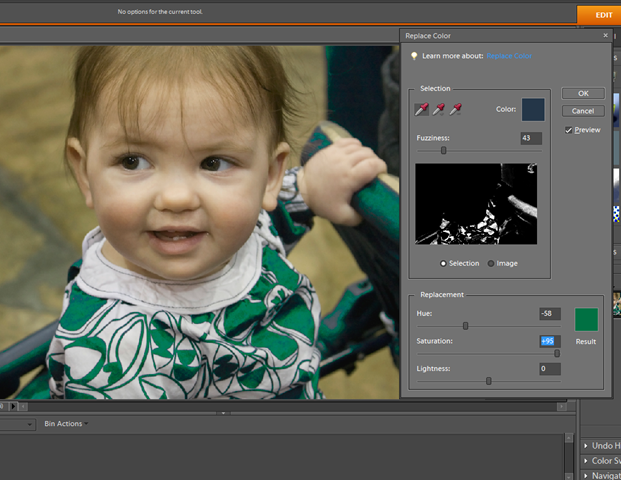
Task: Open the Replace Color help link
Action: (x=509, y=56)
